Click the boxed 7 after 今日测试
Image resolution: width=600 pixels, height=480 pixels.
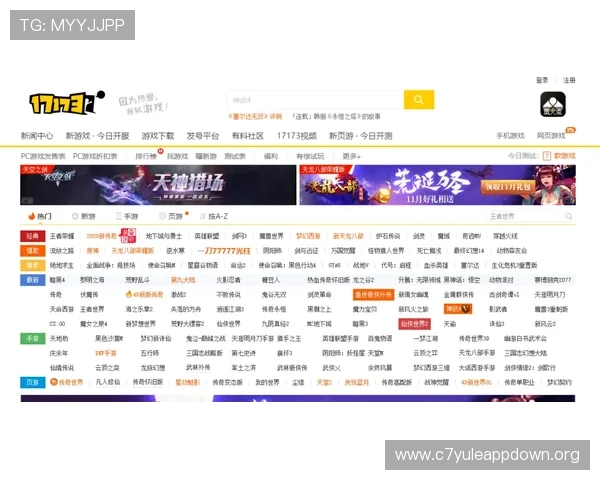pyautogui.click(x=547, y=156)
